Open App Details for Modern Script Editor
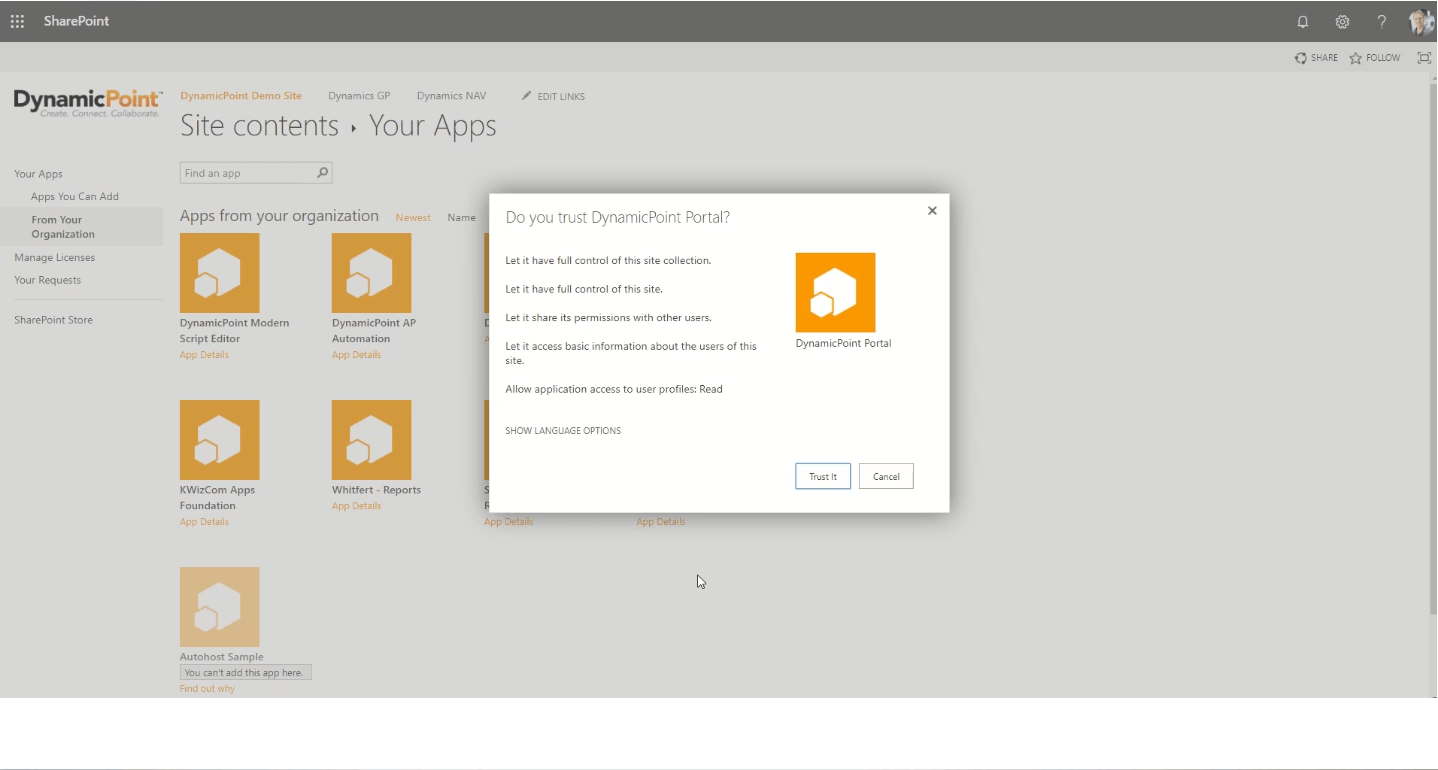 pyautogui.click(x=204, y=355)
